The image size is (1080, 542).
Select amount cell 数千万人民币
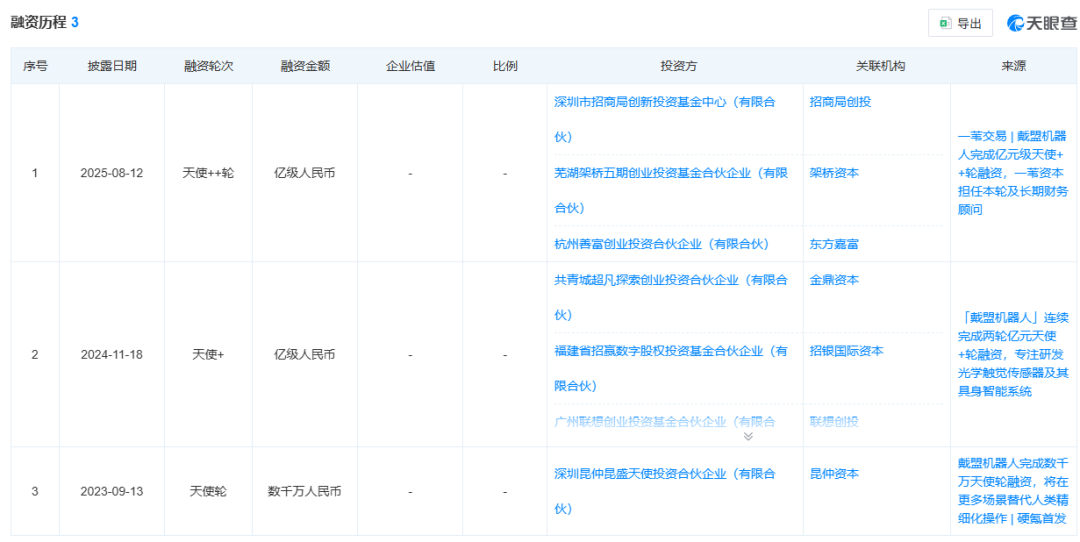(304, 491)
